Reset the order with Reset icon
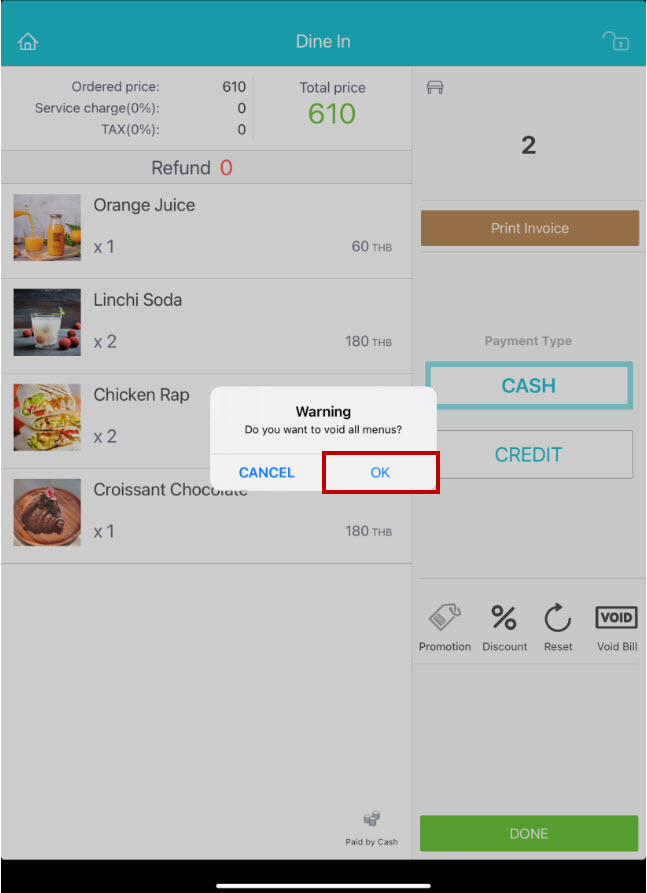 point(558,618)
